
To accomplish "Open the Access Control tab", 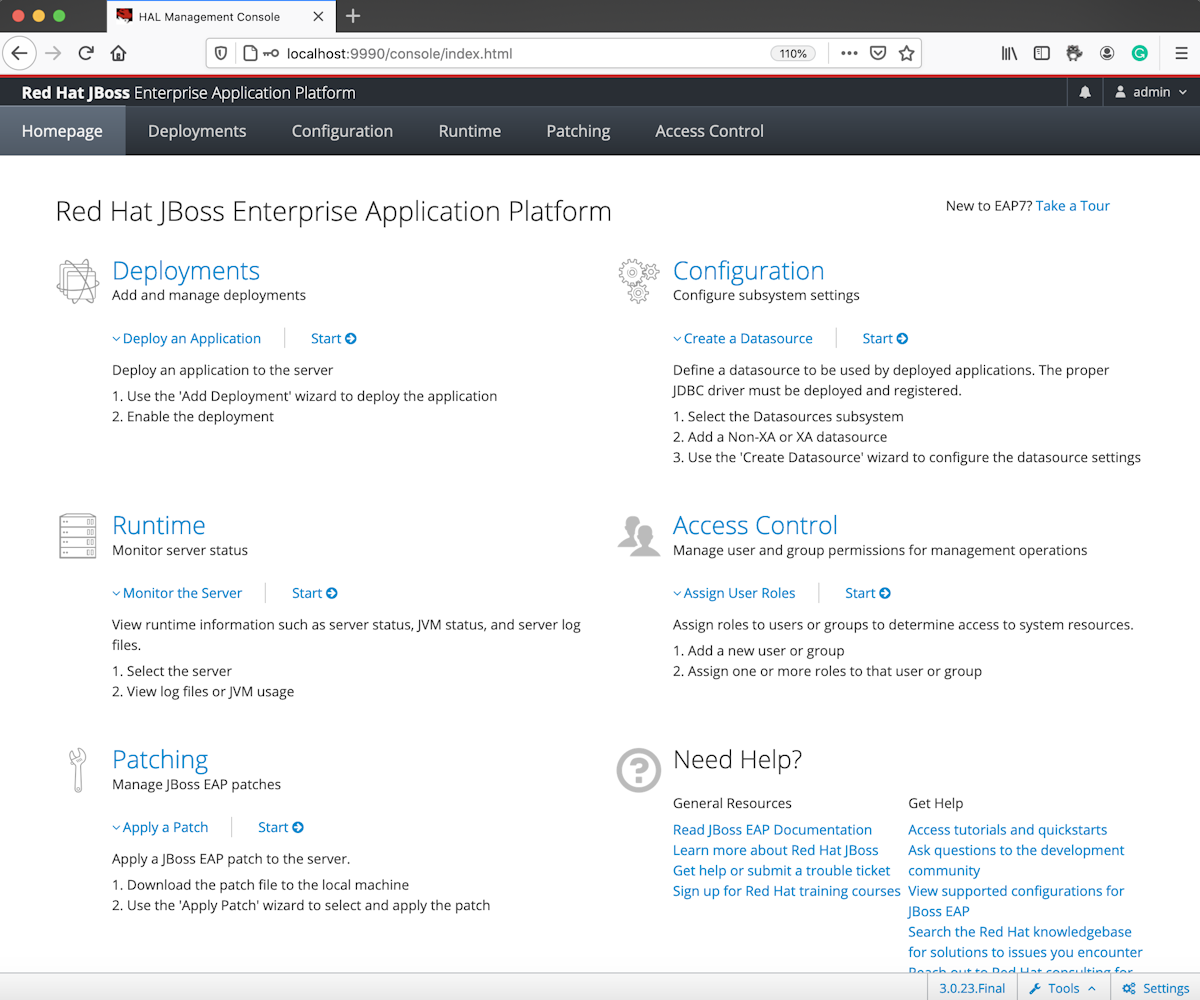I will coord(709,131).
